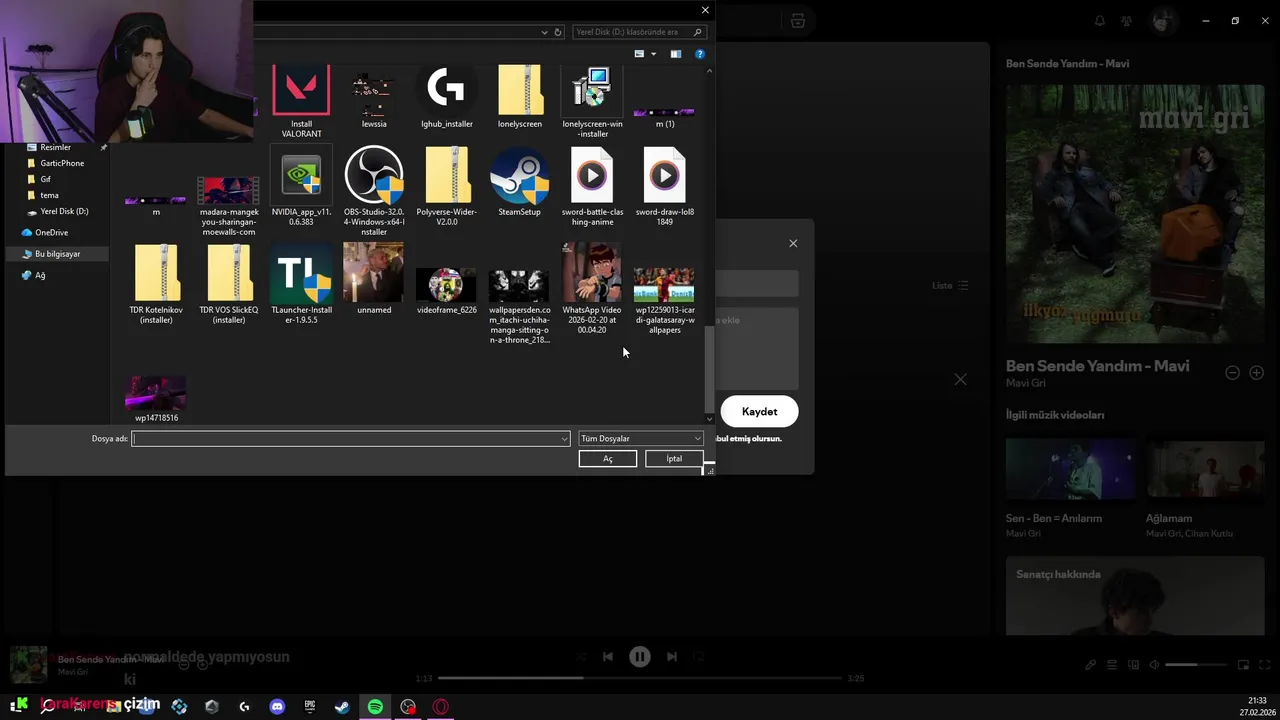Open Discord from the taskbar

coord(277,707)
